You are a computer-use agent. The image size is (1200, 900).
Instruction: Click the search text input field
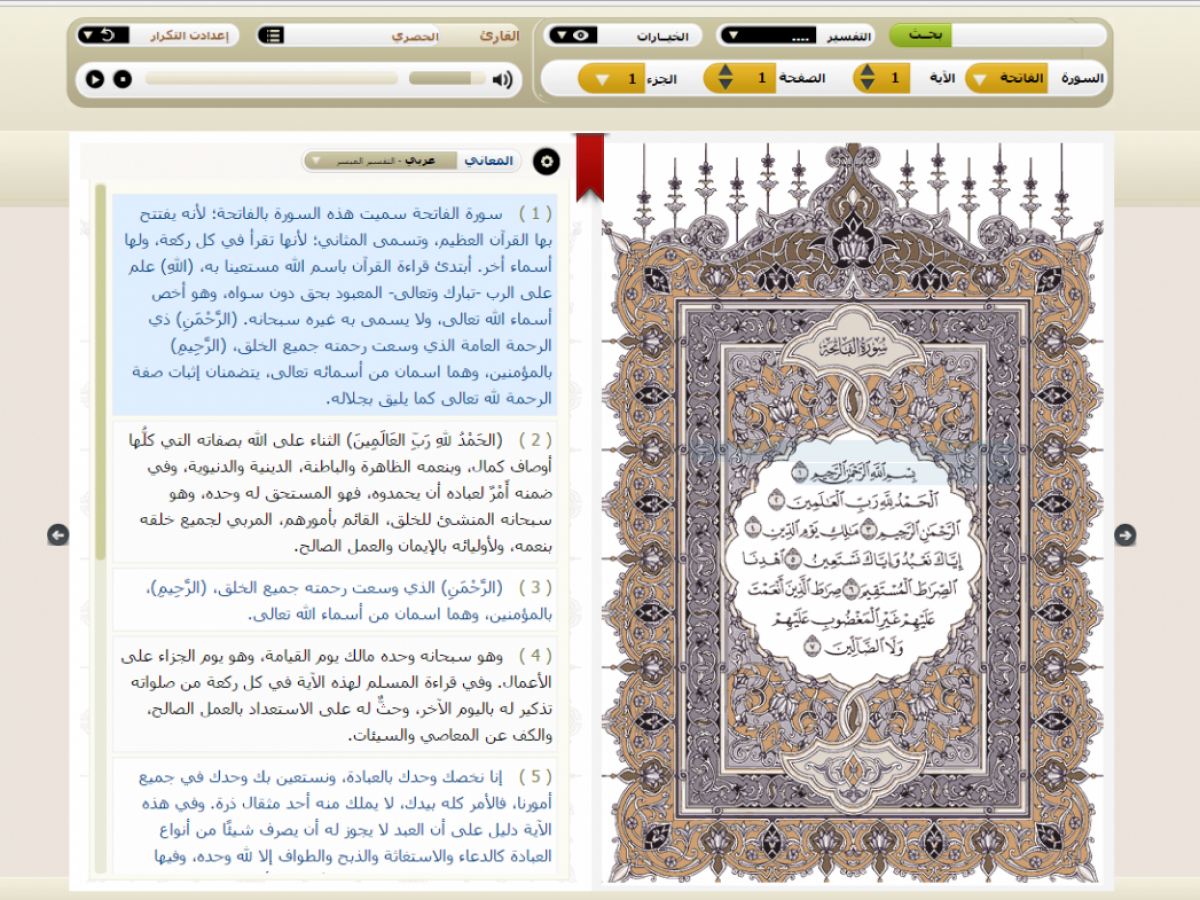point(1028,35)
